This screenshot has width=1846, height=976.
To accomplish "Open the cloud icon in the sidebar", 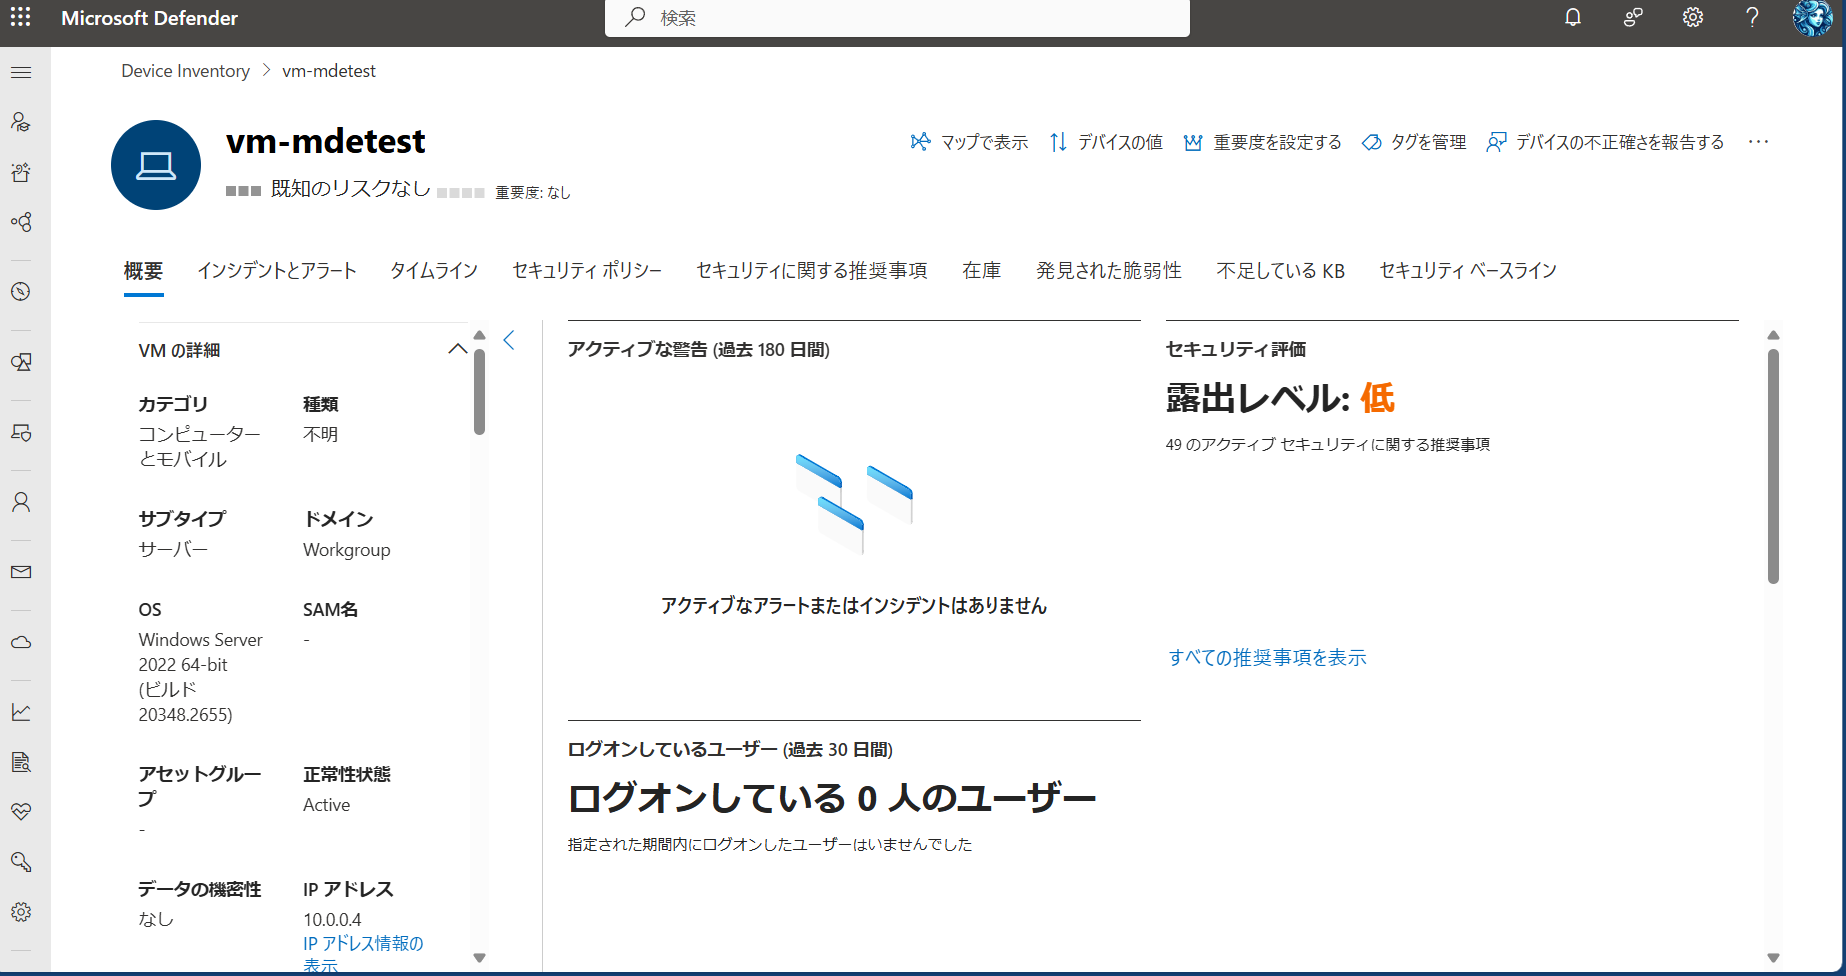I will pyautogui.click(x=21, y=642).
